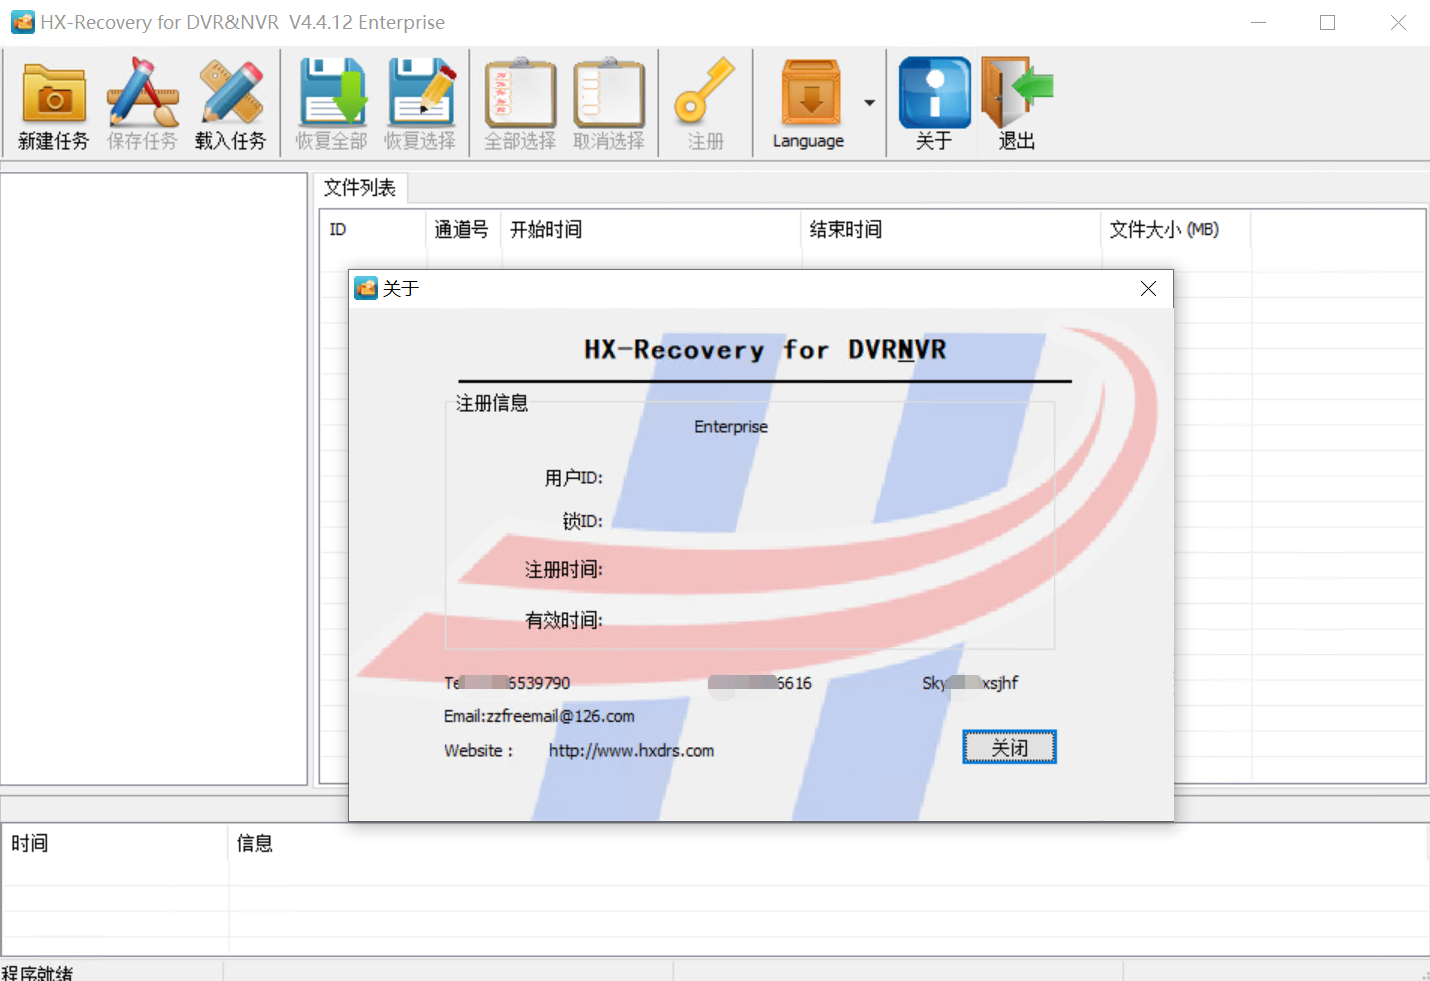Click the 保存任务 (Save Task) icon
Viewport: 1430px width, 981px height.
[x=142, y=103]
